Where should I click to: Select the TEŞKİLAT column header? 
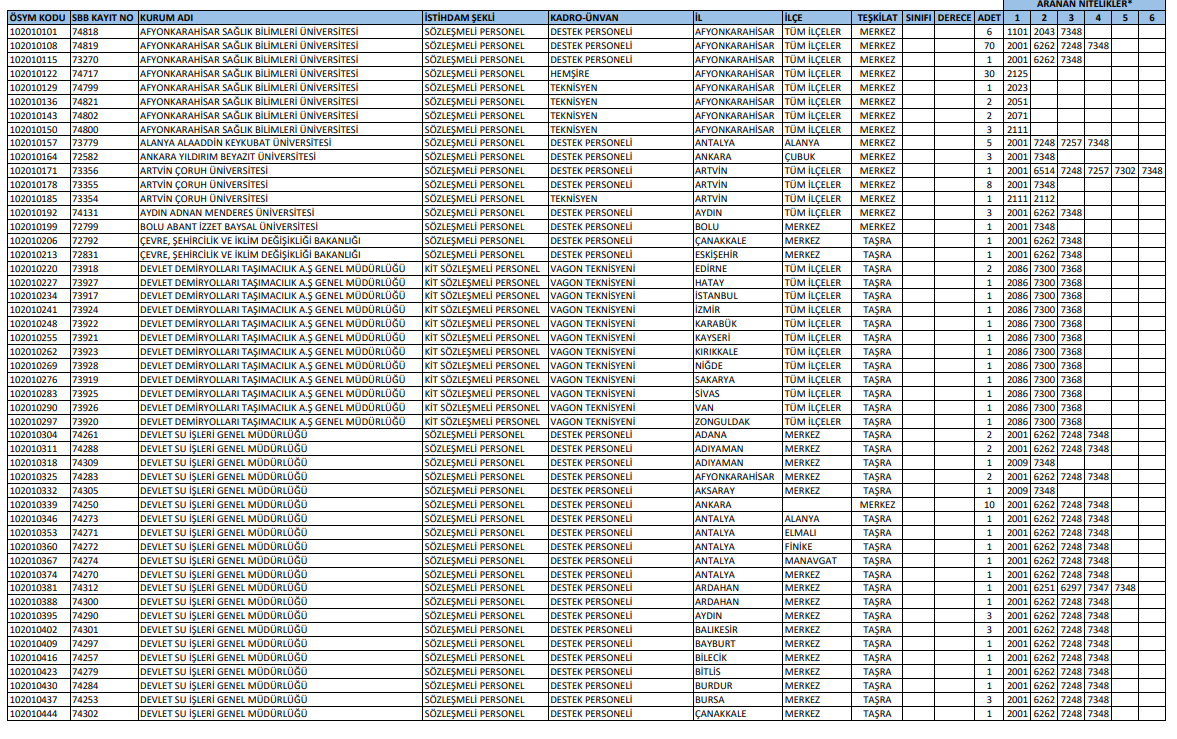click(x=877, y=18)
